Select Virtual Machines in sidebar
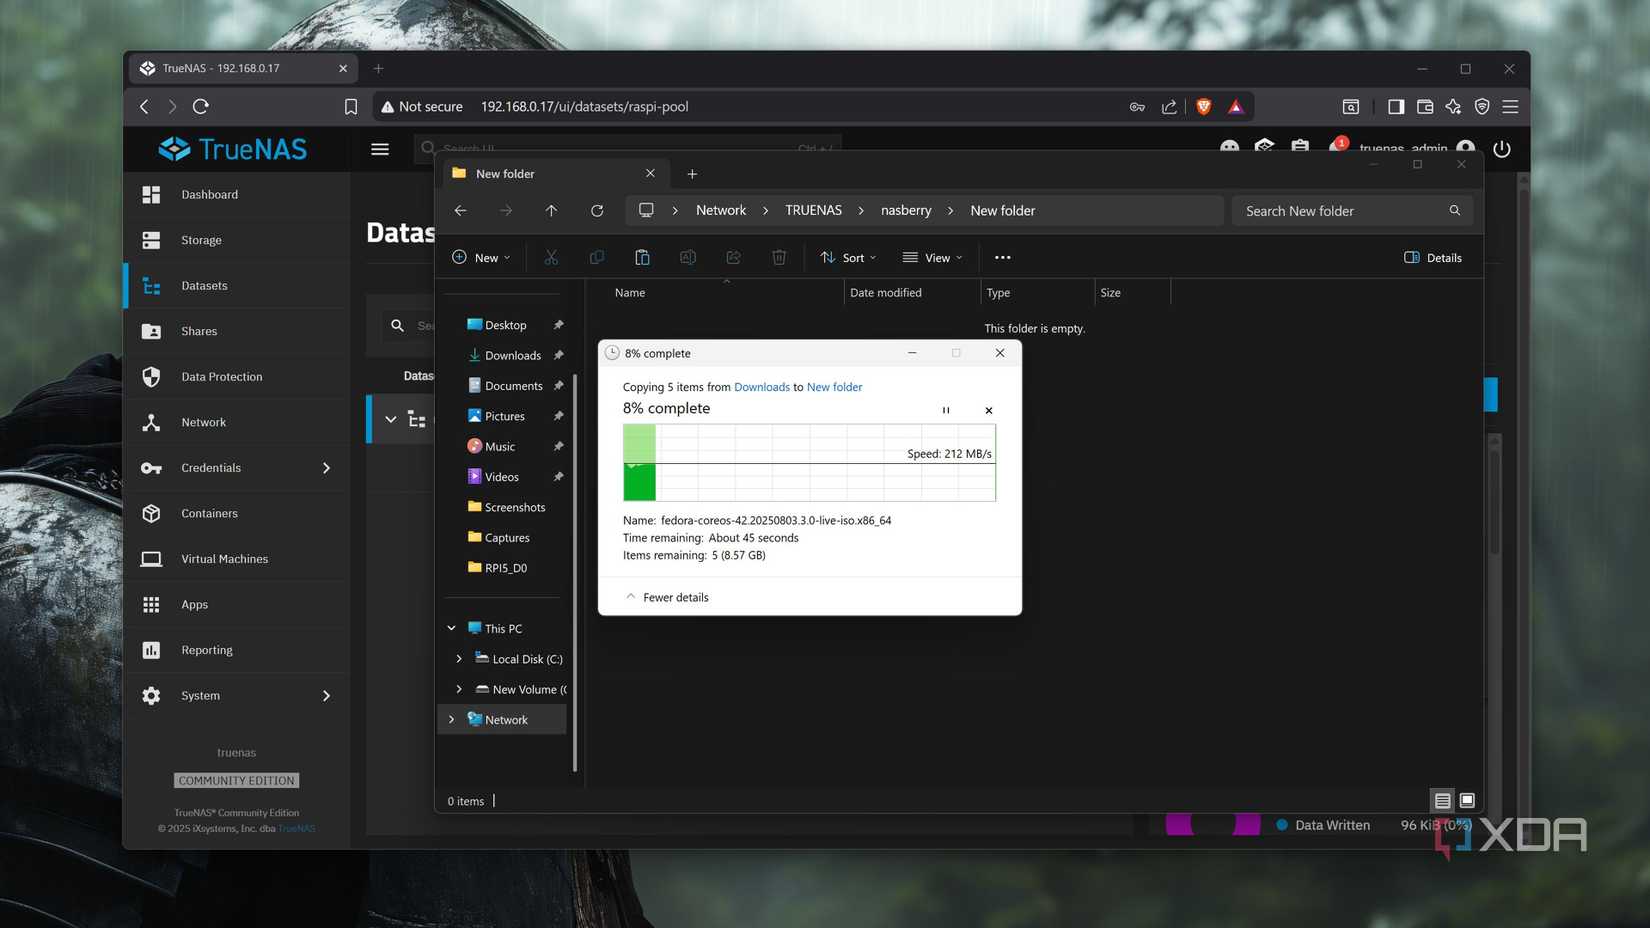 tap(224, 559)
